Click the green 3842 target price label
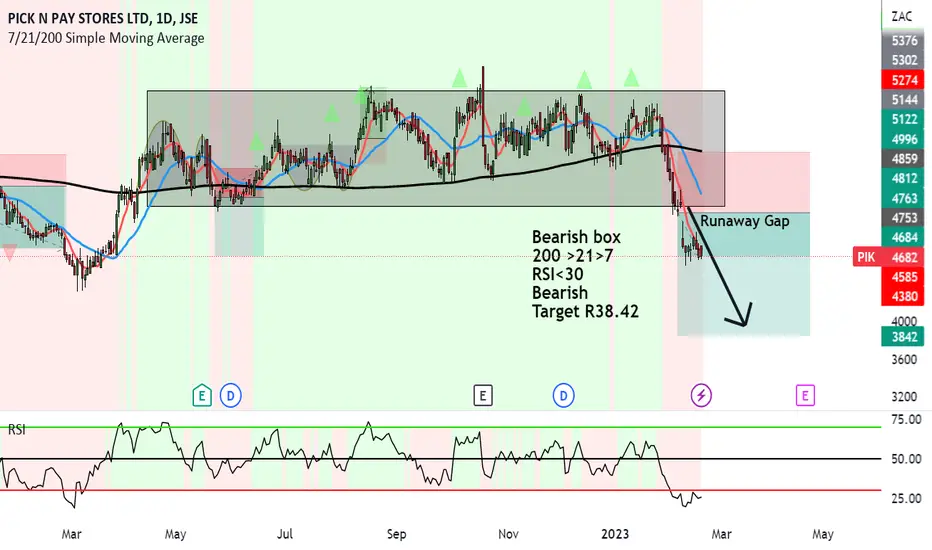Viewport: 932px width, 550px height. 904,337
